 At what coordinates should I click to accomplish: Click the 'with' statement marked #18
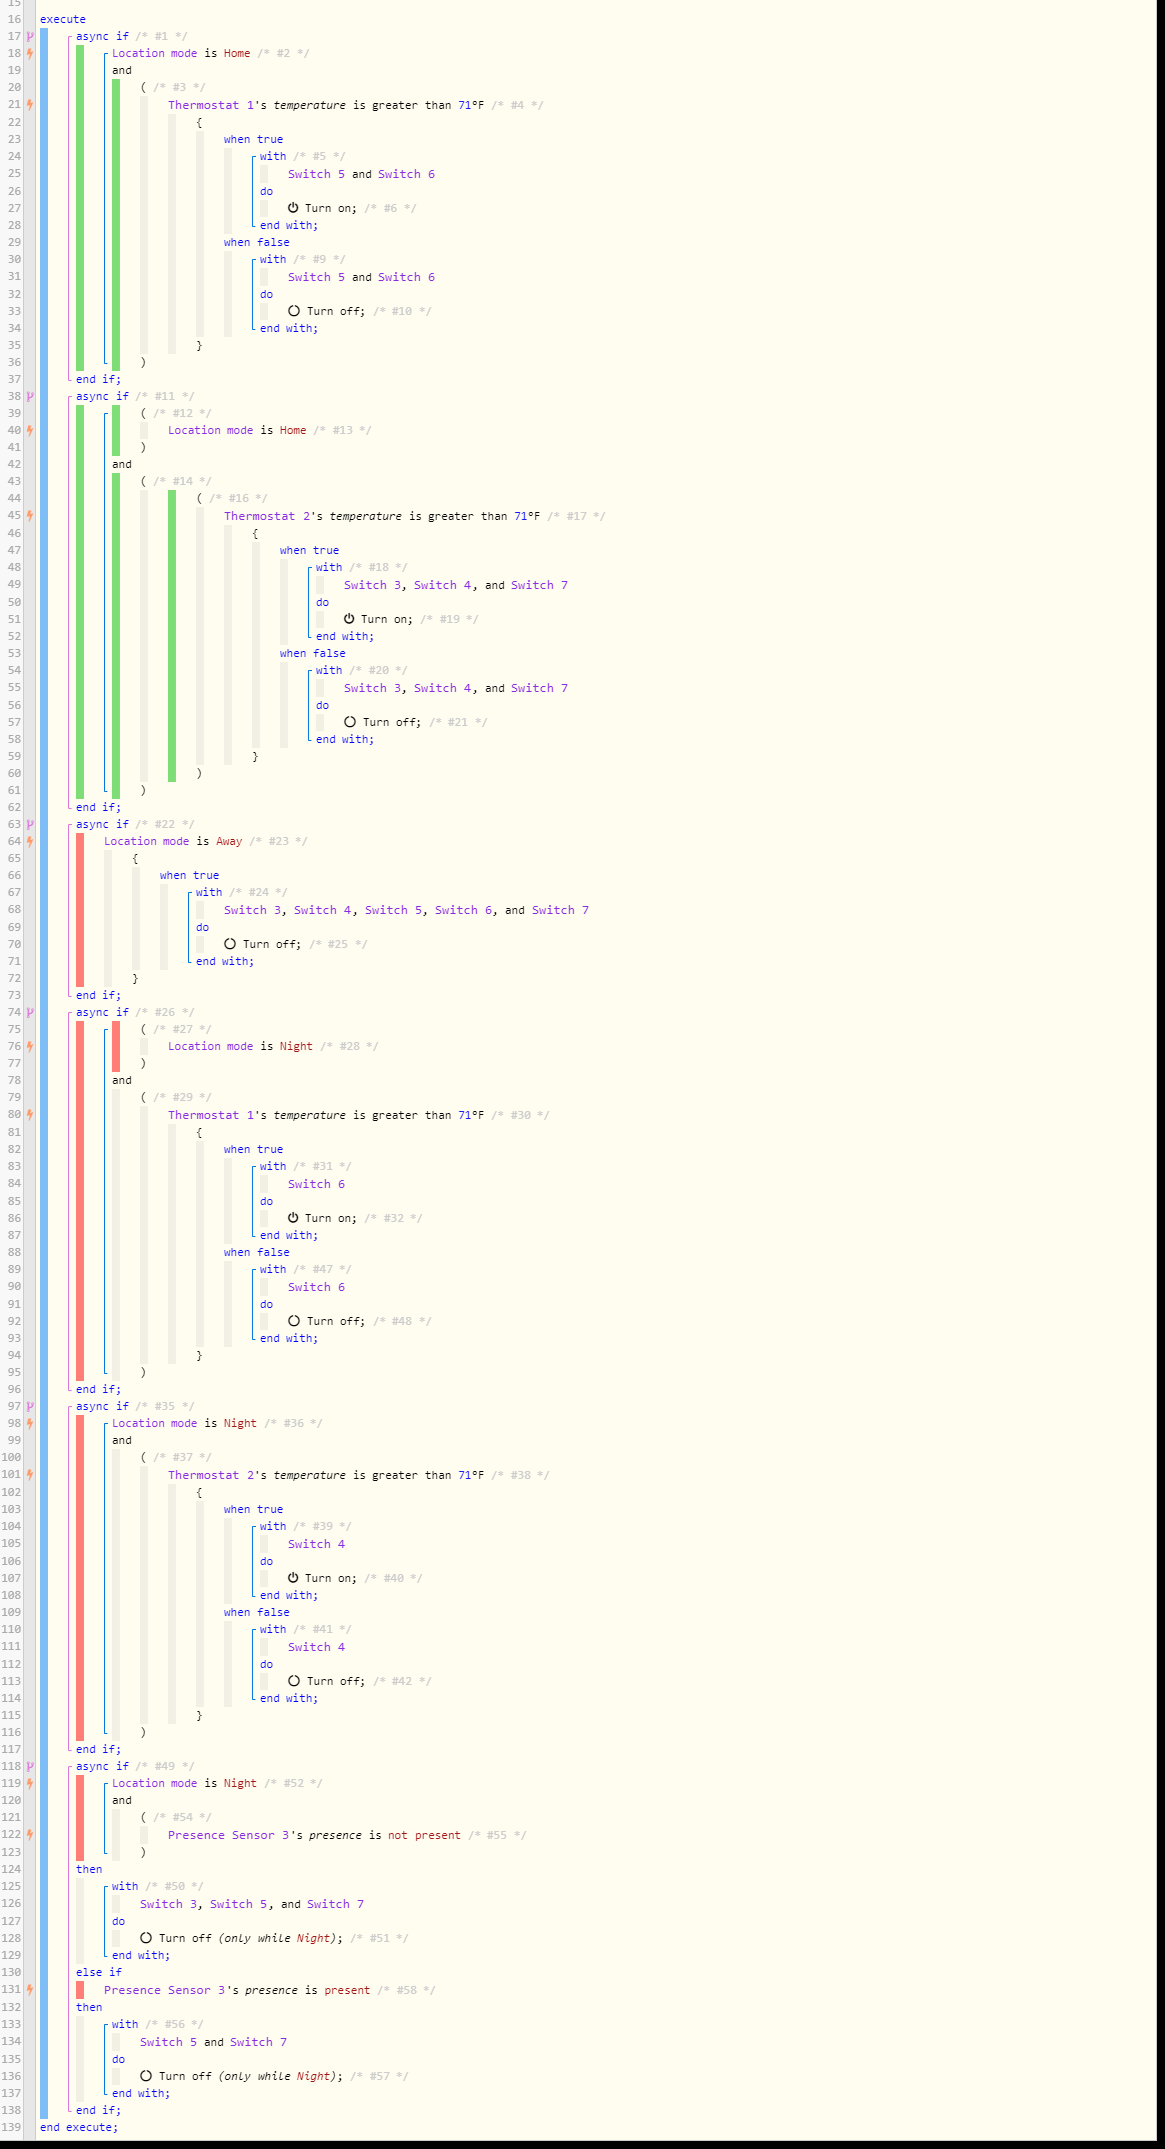tap(329, 567)
